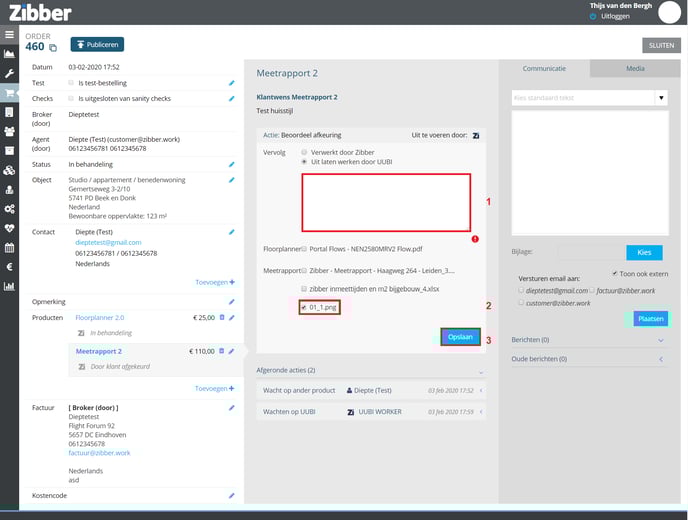Select the Communicatie tab
This screenshot has height=520, width=688.
pyautogui.click(x=544, y=69)
